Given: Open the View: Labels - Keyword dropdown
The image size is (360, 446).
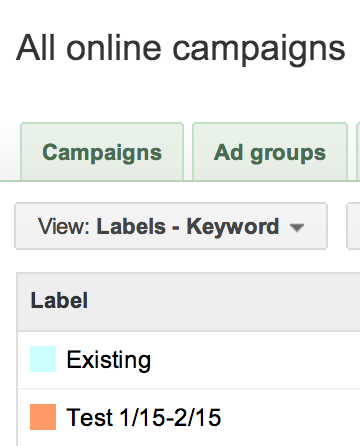Looking at the screenshot, I should [171, 226].
